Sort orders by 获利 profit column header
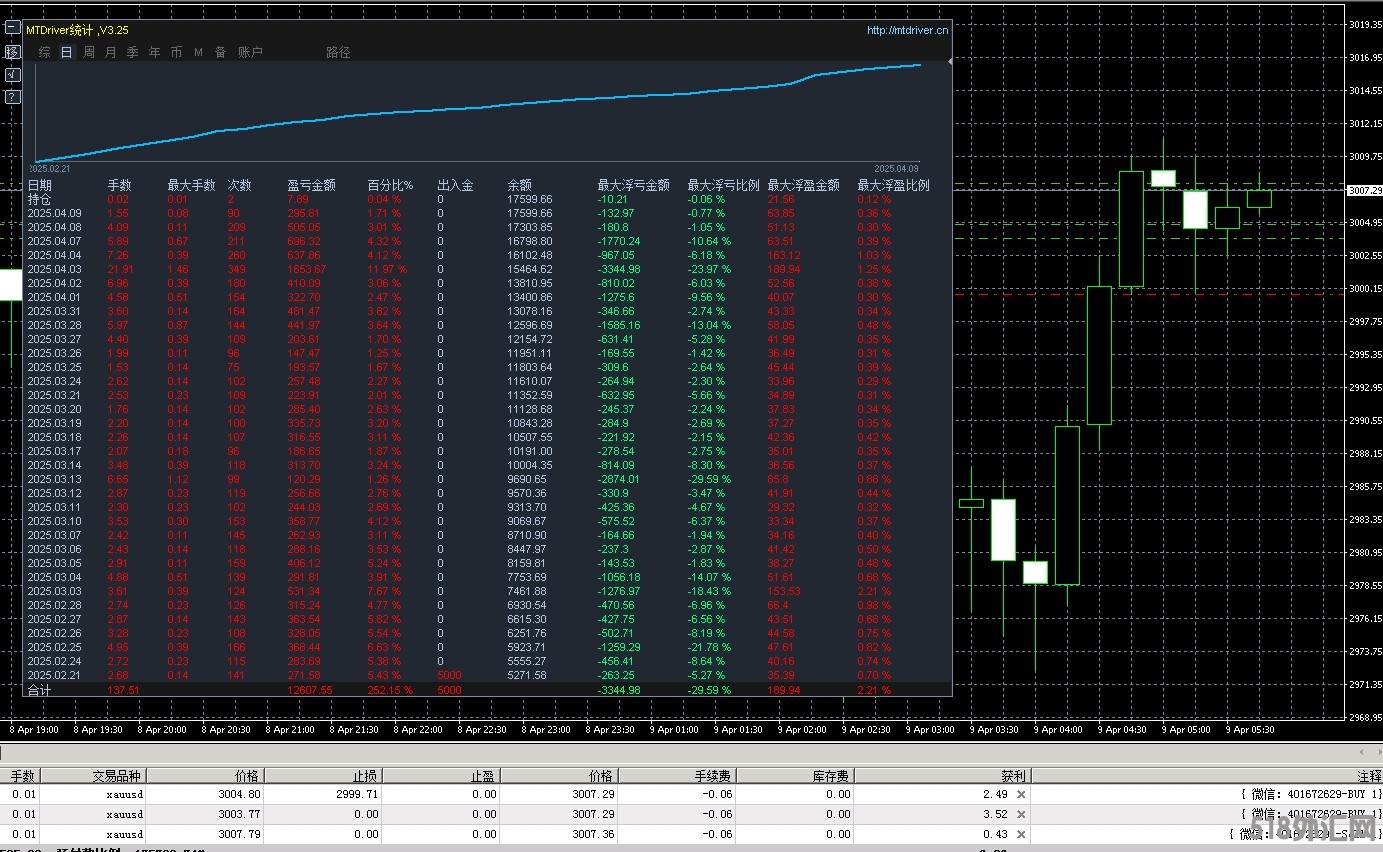1383x852 pixels. (1012, 776)
